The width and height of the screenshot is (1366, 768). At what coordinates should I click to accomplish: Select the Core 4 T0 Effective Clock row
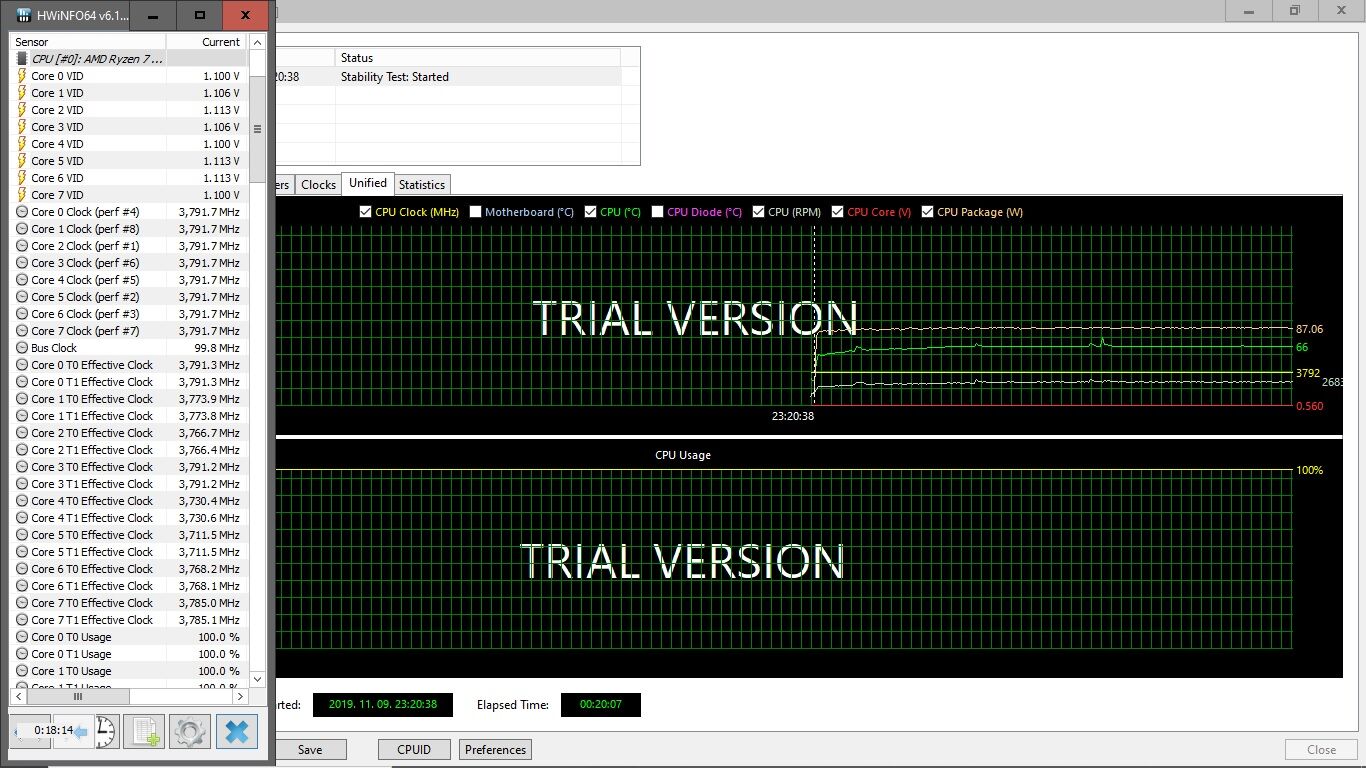click(x=128, y=501)
